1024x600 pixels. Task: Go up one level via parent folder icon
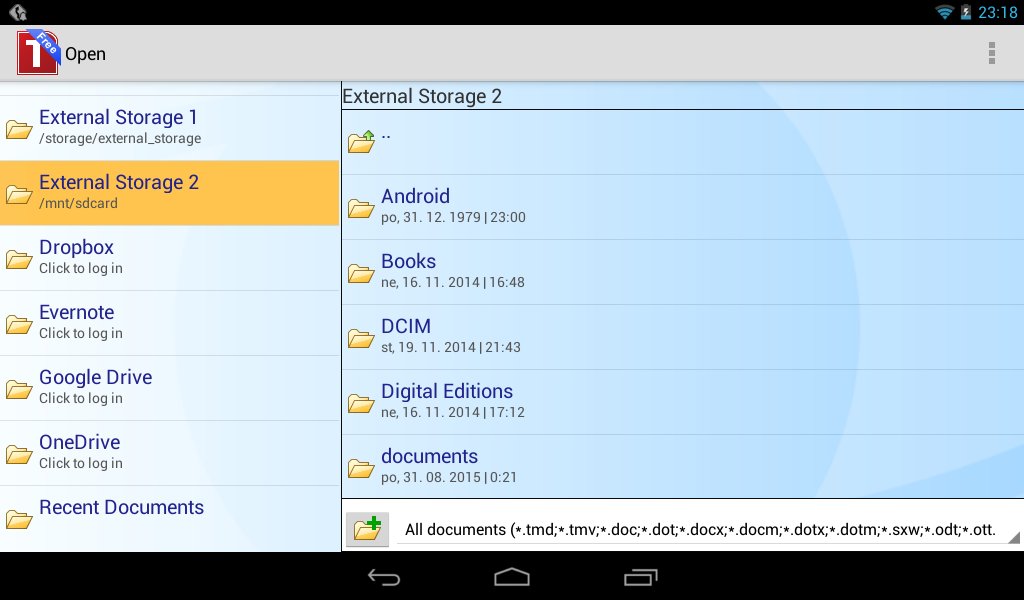(361, 141)
